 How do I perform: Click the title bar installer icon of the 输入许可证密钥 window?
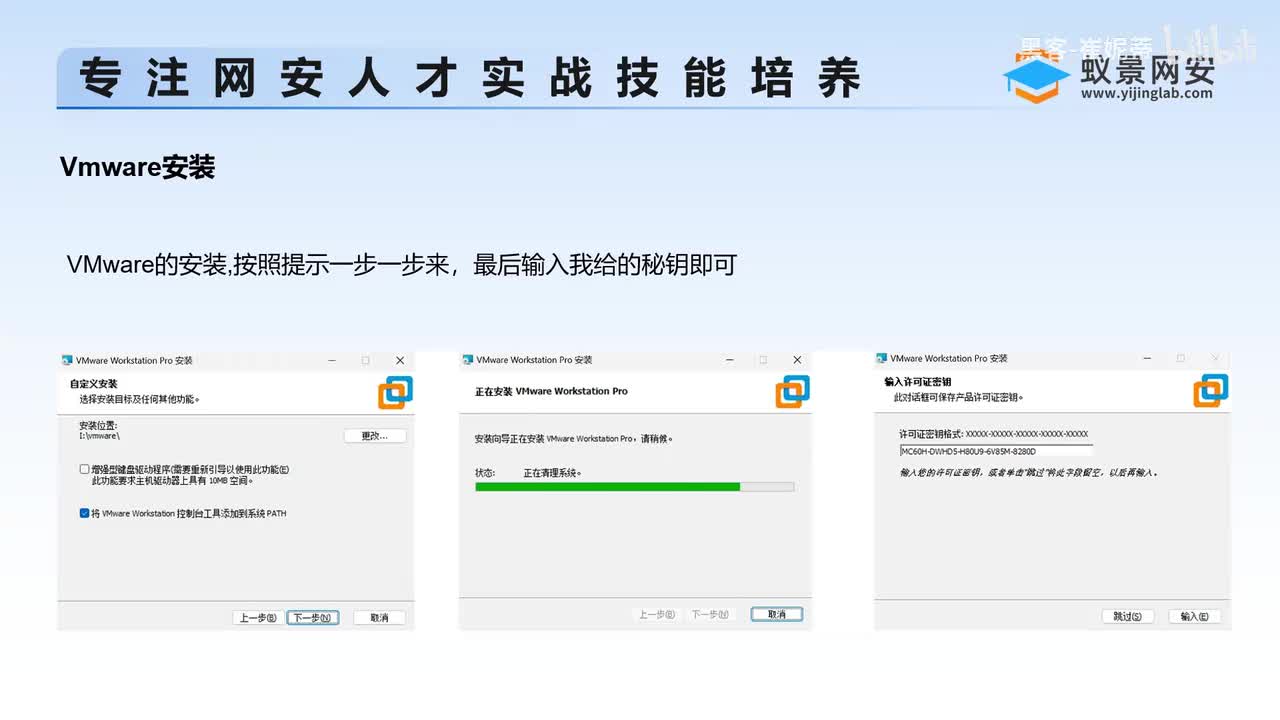point(881,358)
